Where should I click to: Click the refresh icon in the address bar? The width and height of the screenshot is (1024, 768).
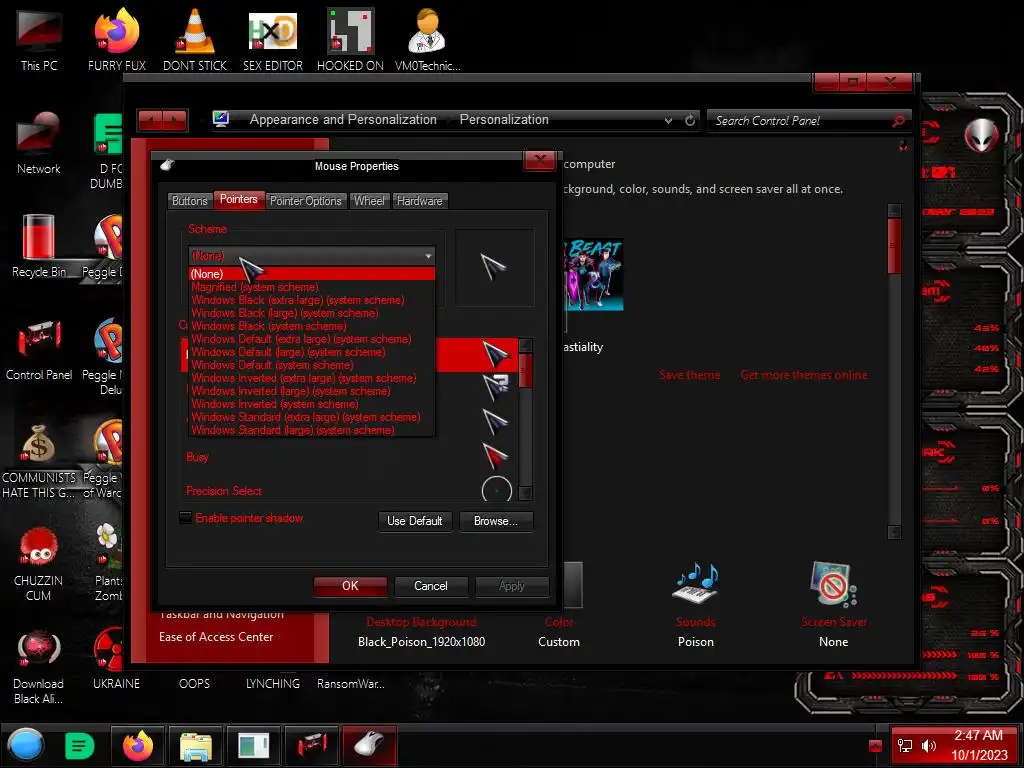[690, 120]
